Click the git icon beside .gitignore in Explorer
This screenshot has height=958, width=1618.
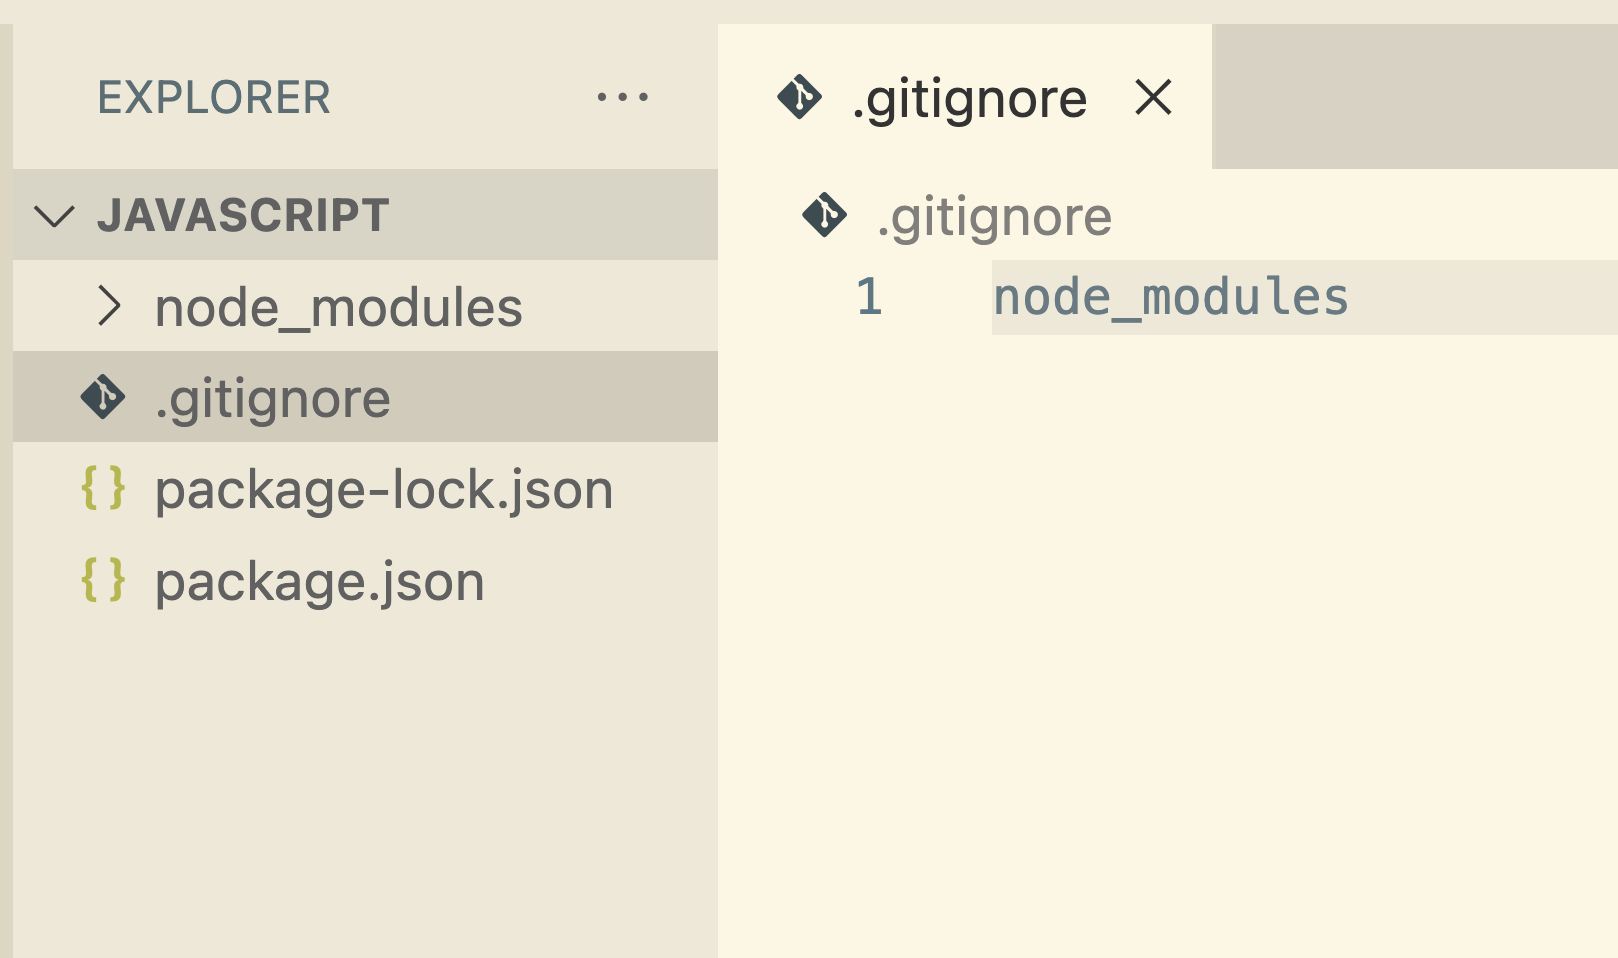click(x=101, y=397)
